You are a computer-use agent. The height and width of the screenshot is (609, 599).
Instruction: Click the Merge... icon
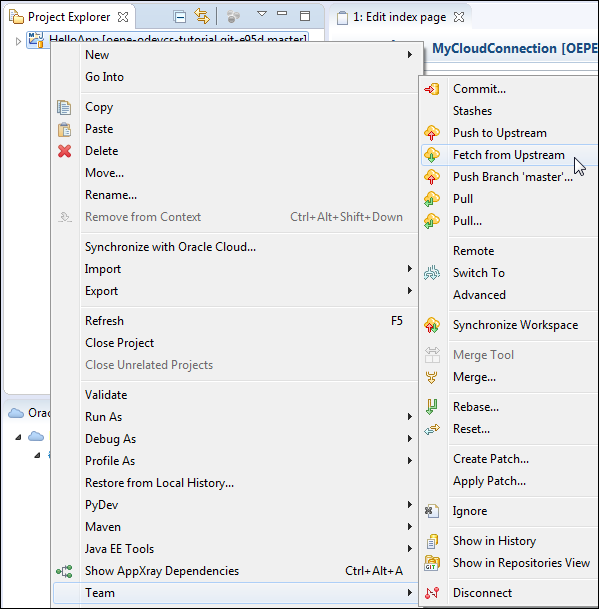432,377
